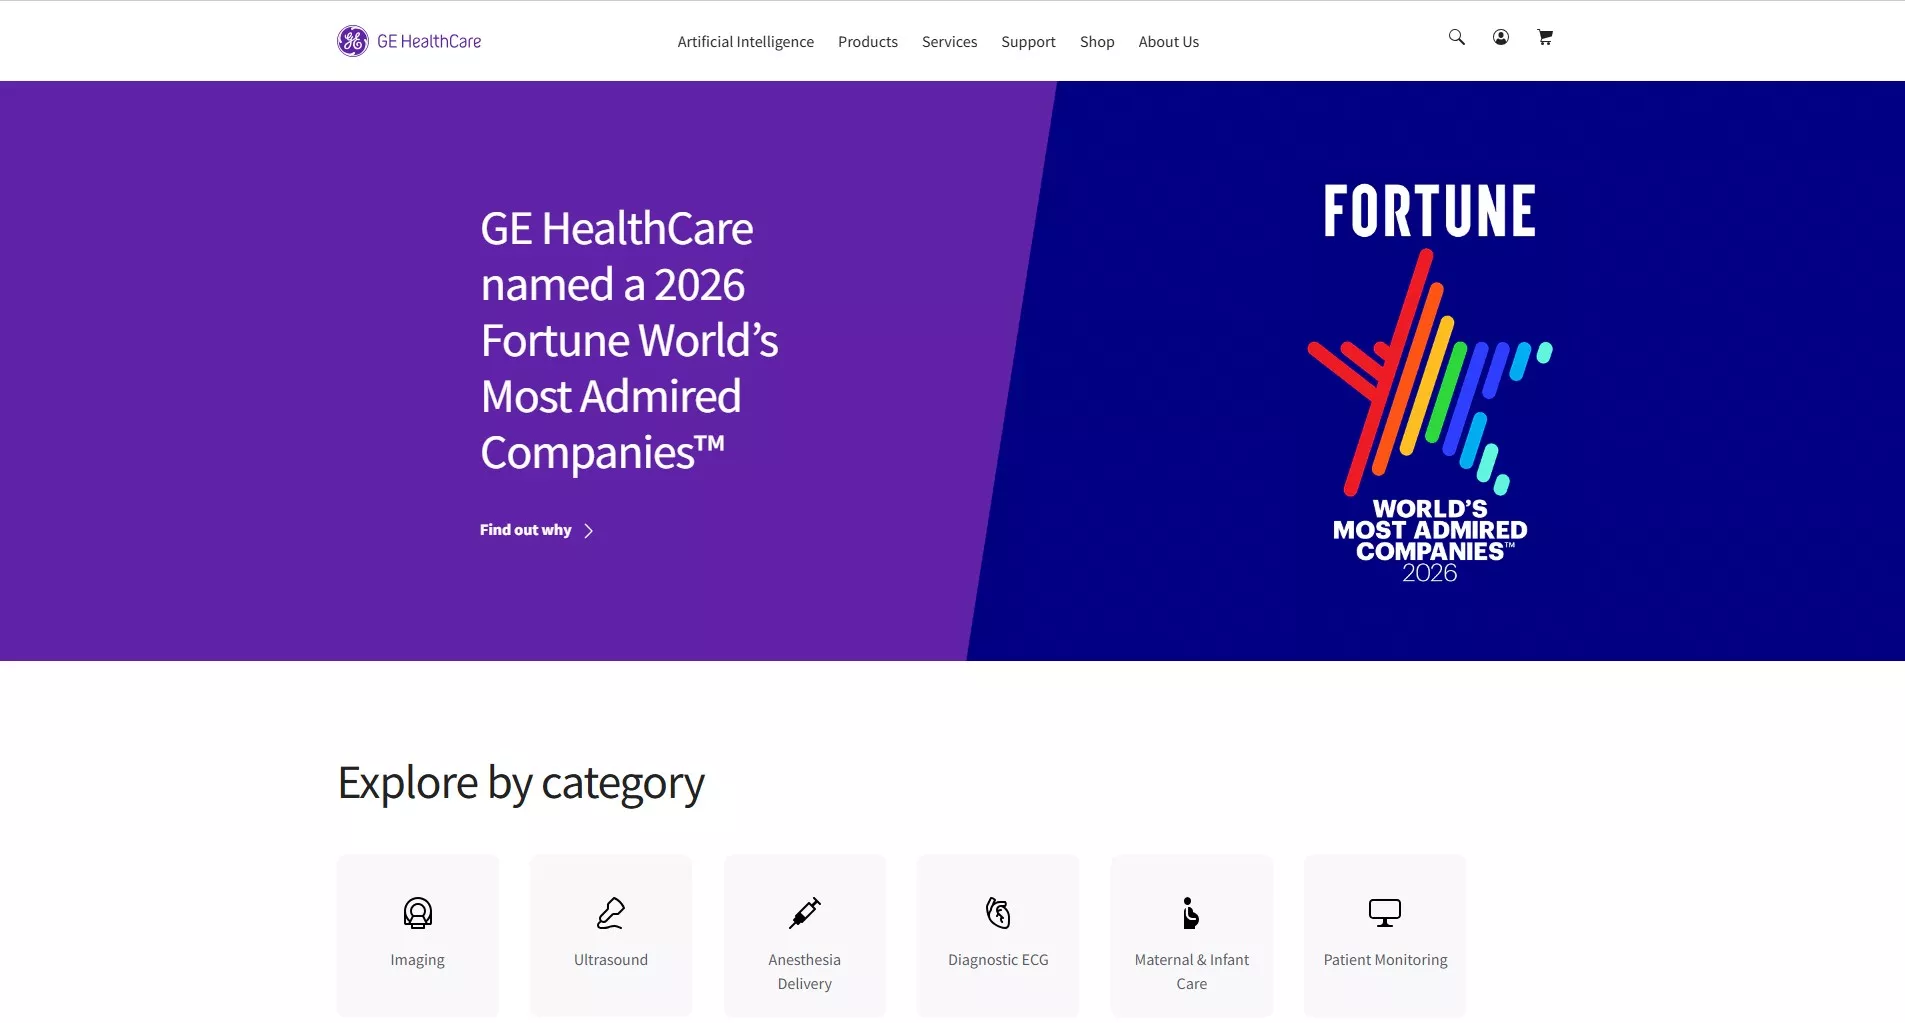Expand the Support navigation menu

pos(1027,41)
